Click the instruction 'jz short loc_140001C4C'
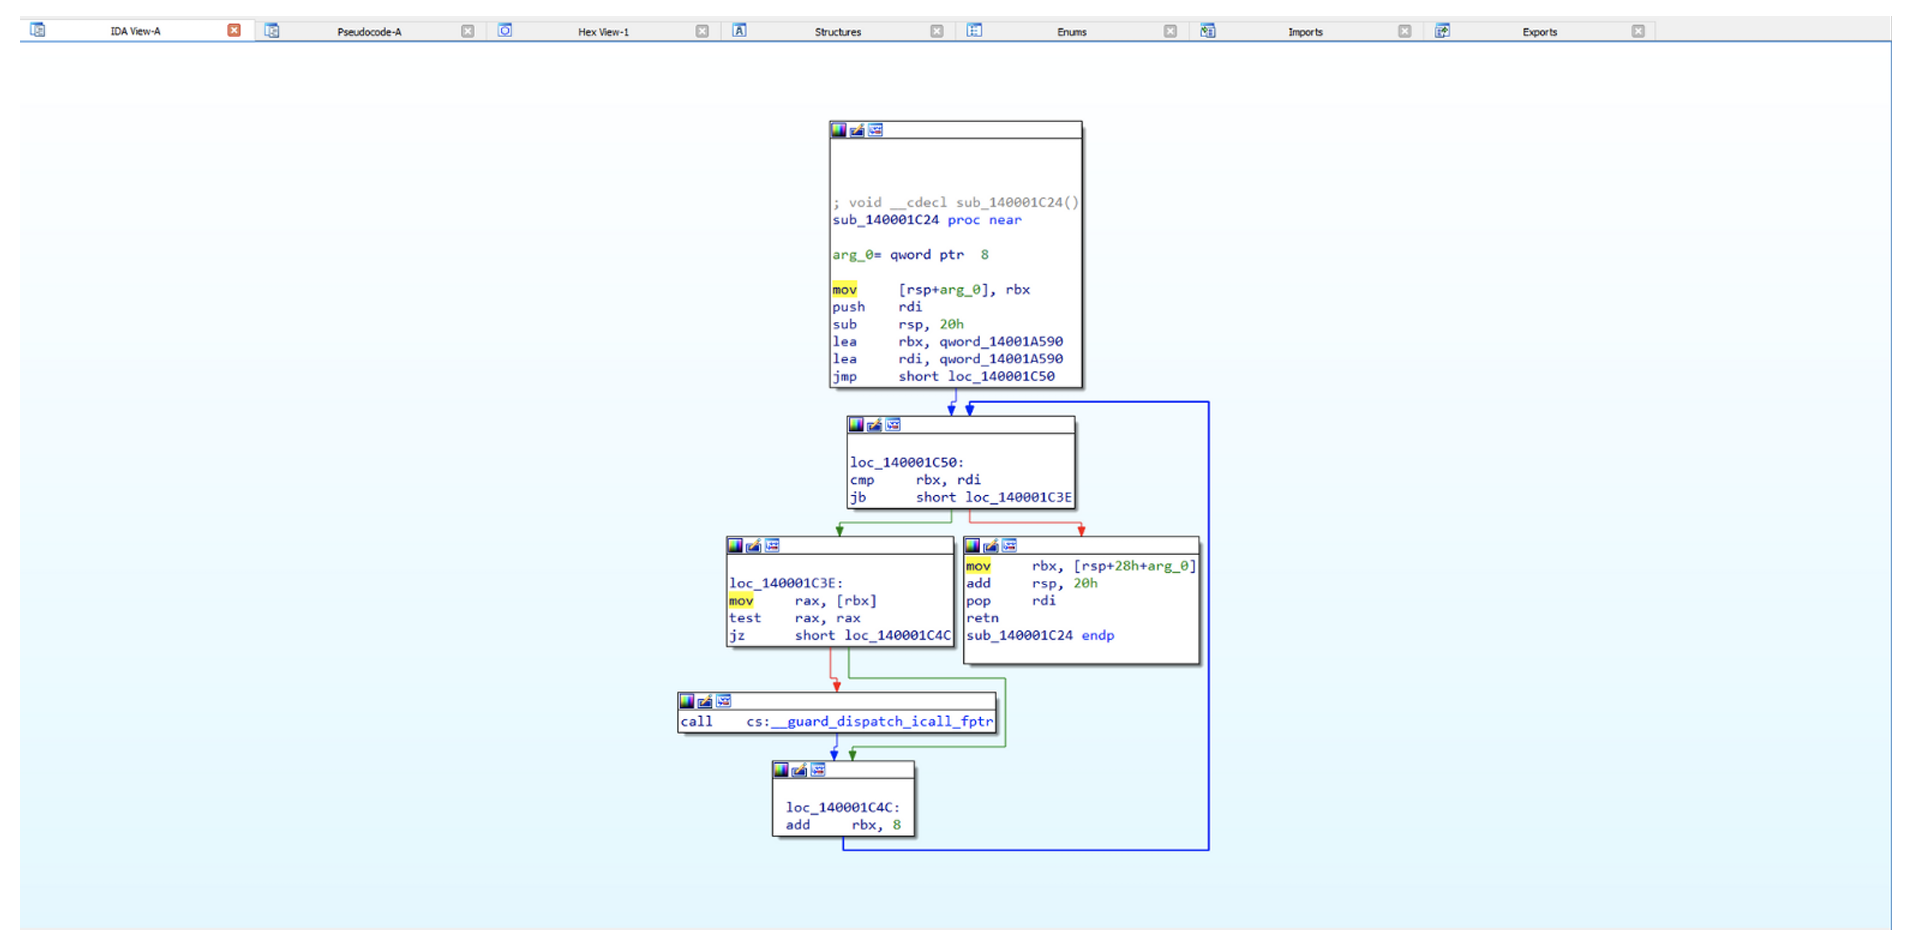This screenshot has width=1911, height=938. click(840, 636)
